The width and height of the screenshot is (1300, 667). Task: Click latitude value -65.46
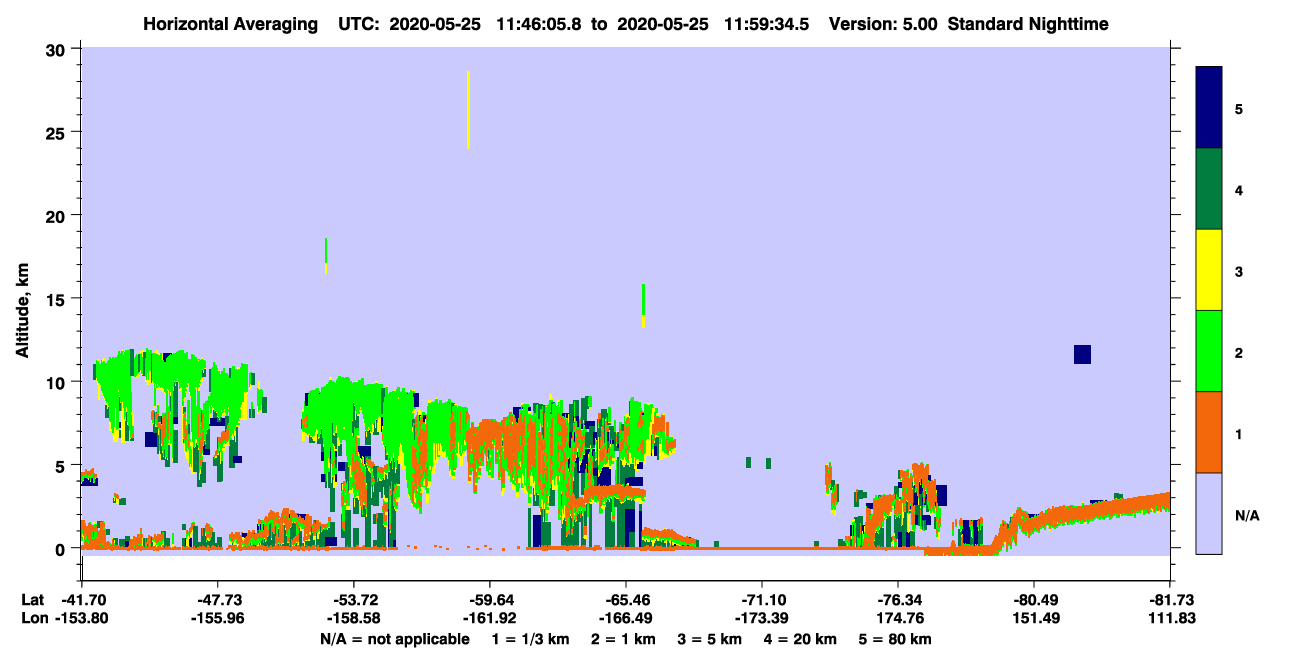625,600
